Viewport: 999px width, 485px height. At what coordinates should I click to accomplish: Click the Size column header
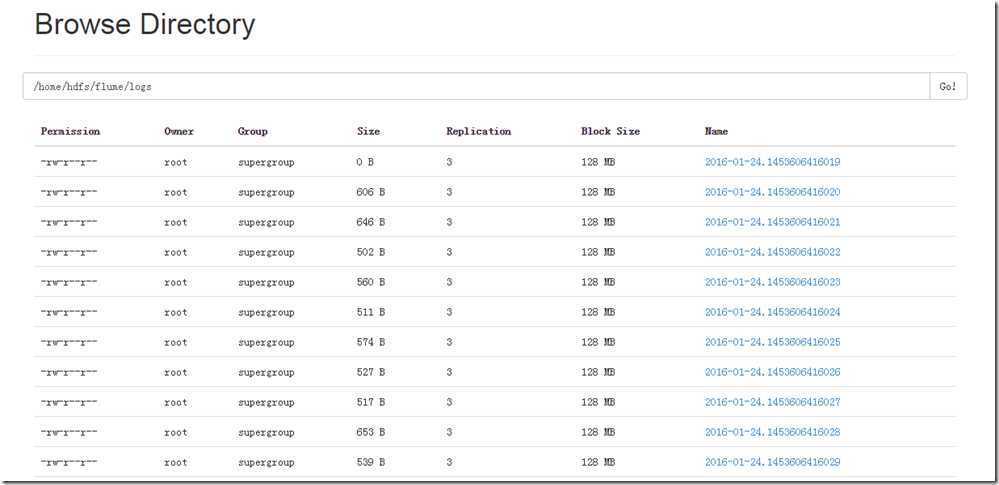click(x=368, y=131)
